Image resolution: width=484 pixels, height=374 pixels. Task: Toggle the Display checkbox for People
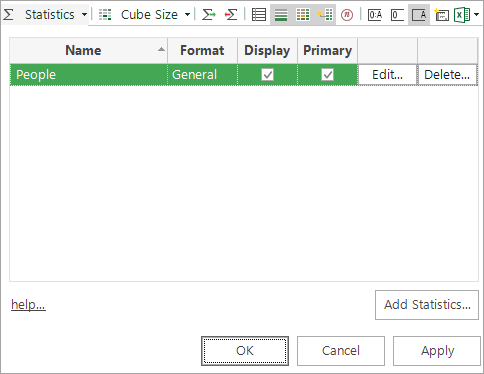267,75
